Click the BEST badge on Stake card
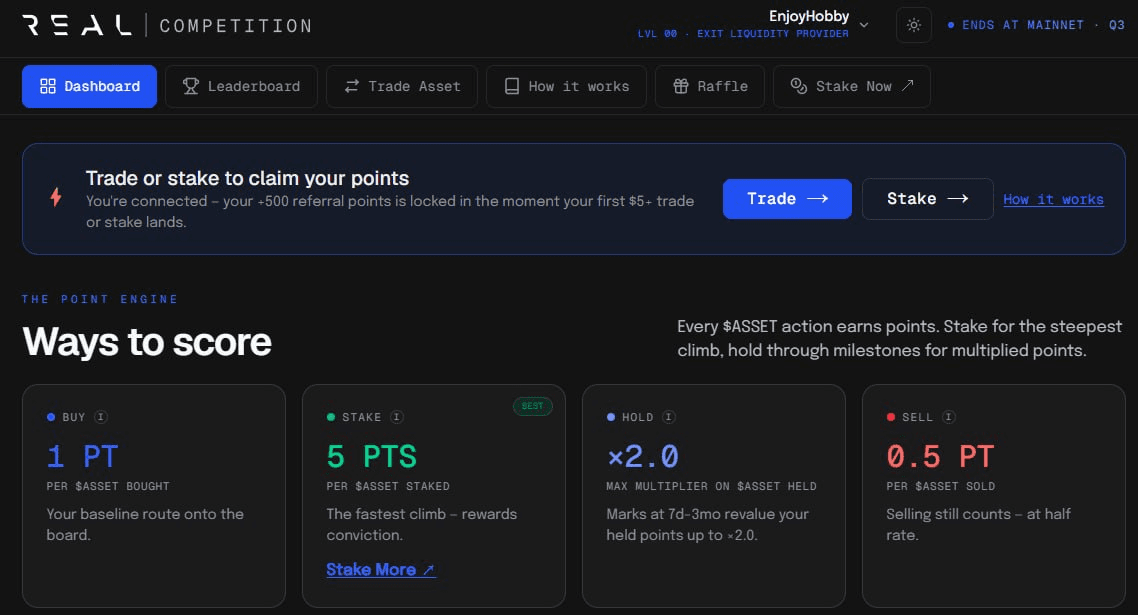The width and height of the screenshot is (1138, 615). 533,406
